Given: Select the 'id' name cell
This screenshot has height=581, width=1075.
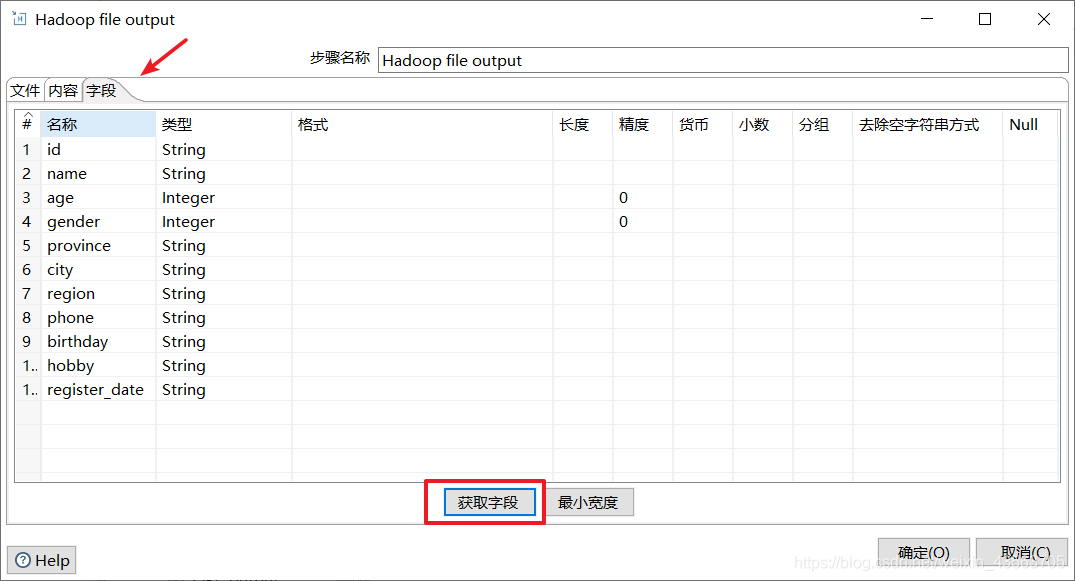Looking at the screenshot, I should pos(98,150).
